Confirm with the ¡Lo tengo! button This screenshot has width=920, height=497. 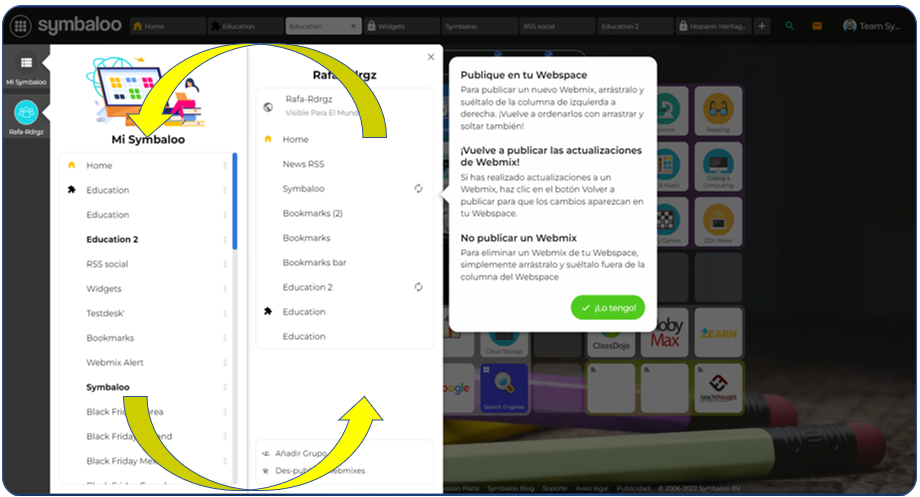pos(608,307)
